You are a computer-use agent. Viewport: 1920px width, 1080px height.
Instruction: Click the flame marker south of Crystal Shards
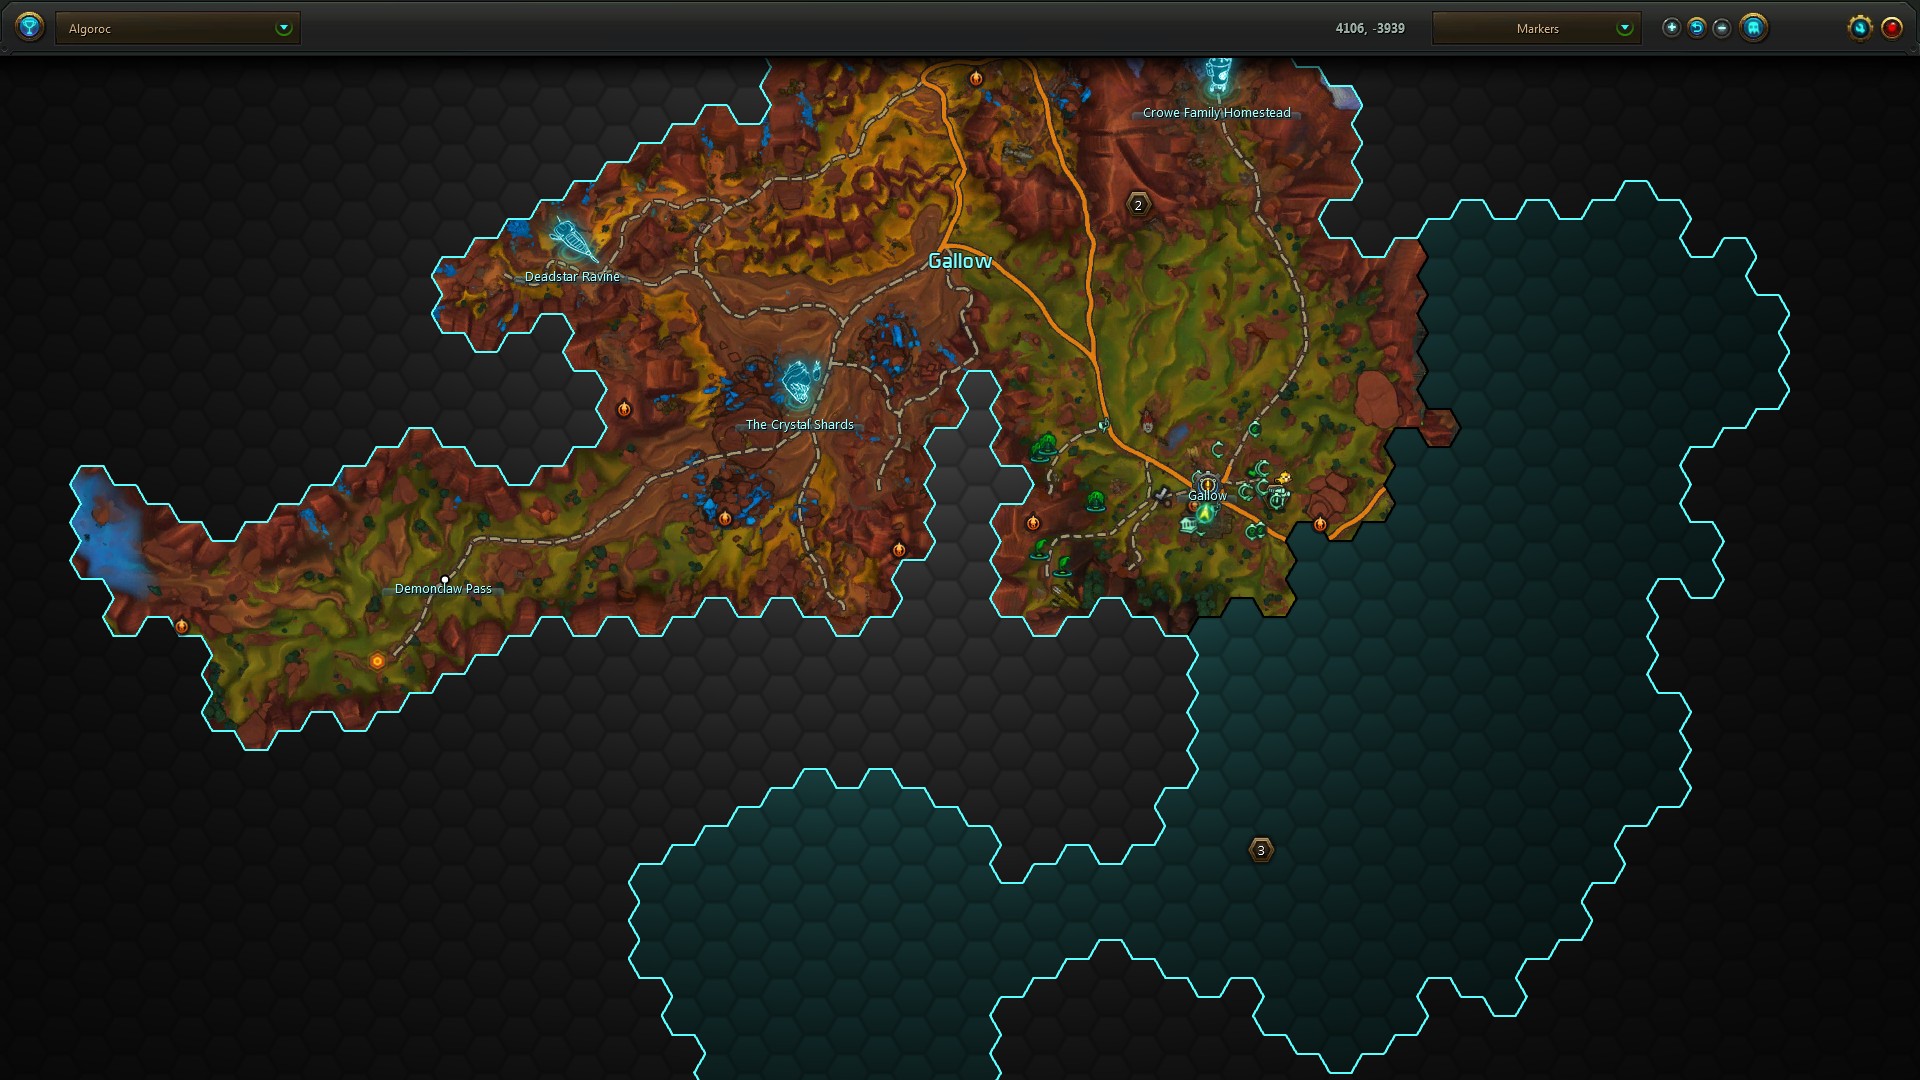725,517
